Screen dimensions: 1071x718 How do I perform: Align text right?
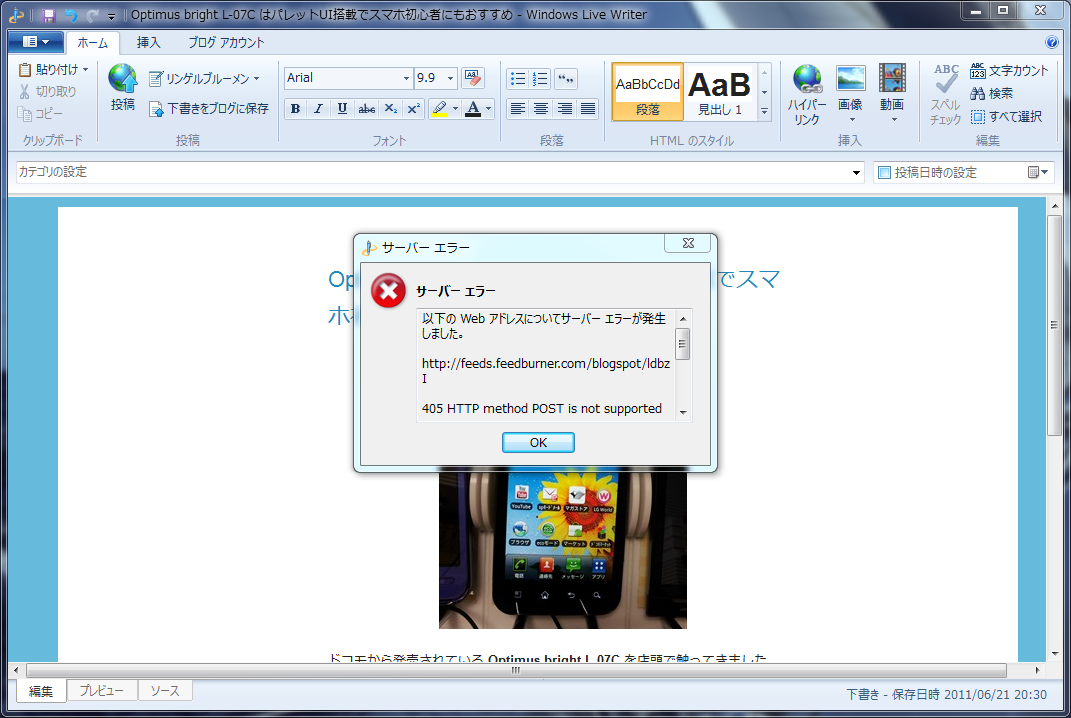click(x=564, y=109)
